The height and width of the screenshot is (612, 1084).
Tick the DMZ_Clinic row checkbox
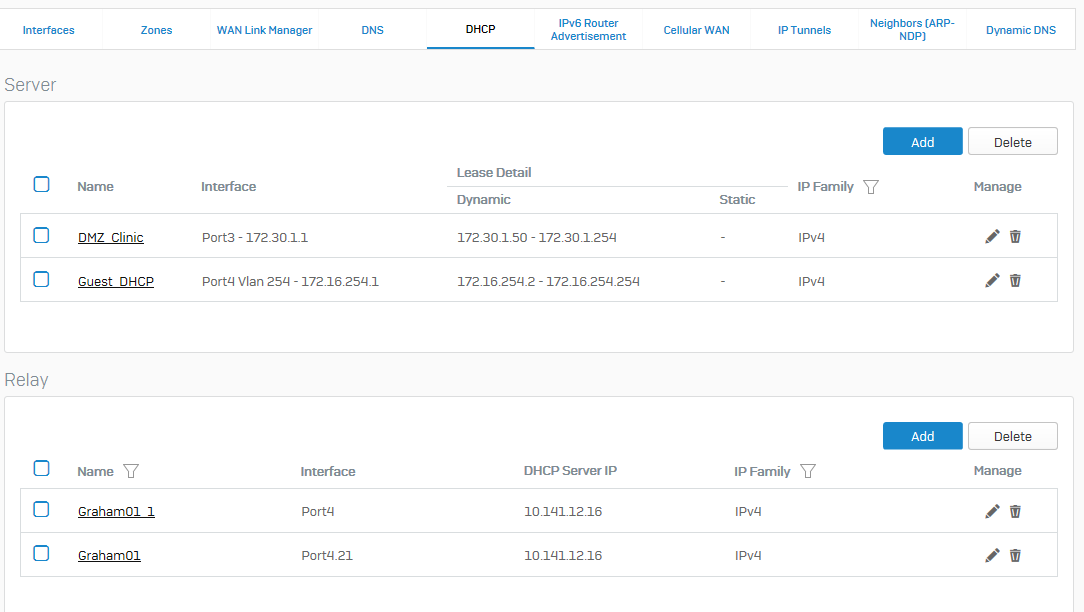point(41,235)
